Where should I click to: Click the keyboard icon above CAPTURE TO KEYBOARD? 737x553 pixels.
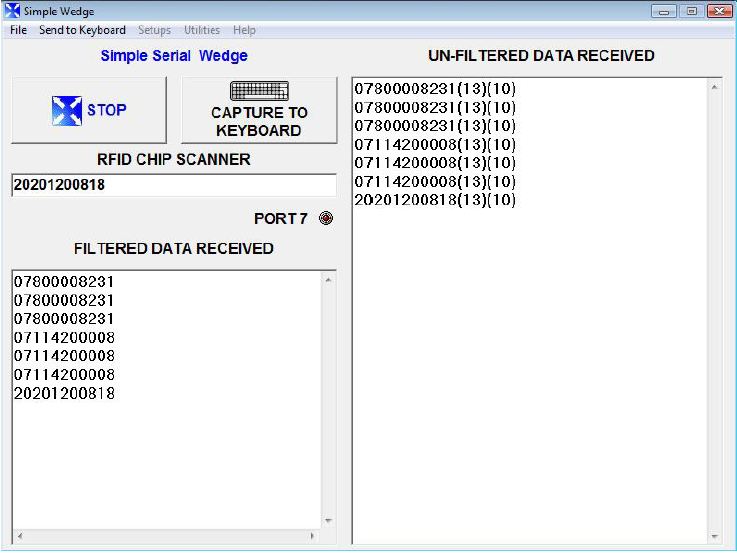click(x=259, y=91)
